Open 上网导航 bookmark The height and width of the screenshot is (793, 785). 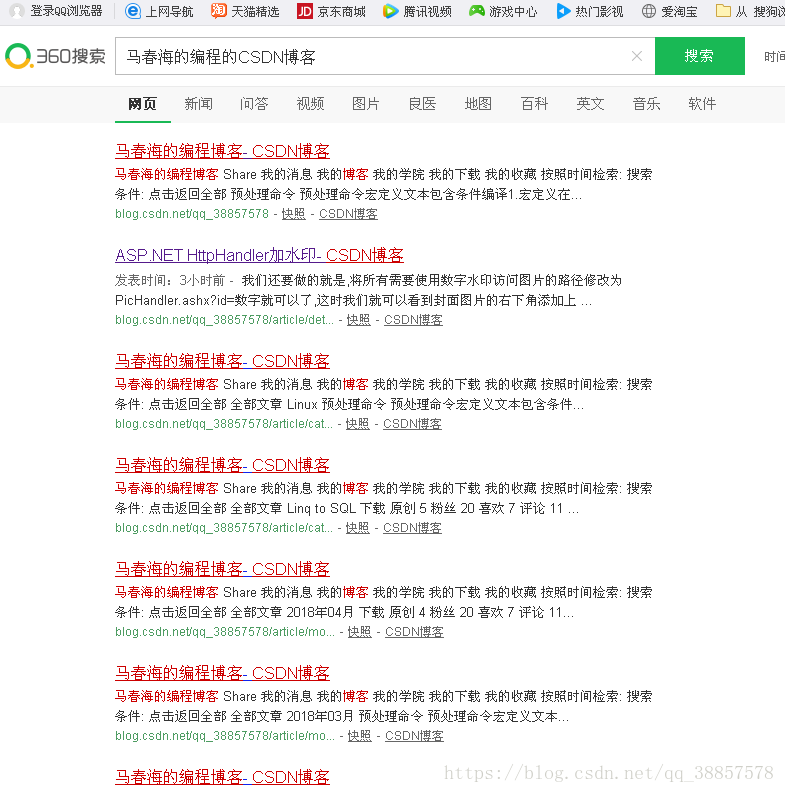[x=159, y=11]
